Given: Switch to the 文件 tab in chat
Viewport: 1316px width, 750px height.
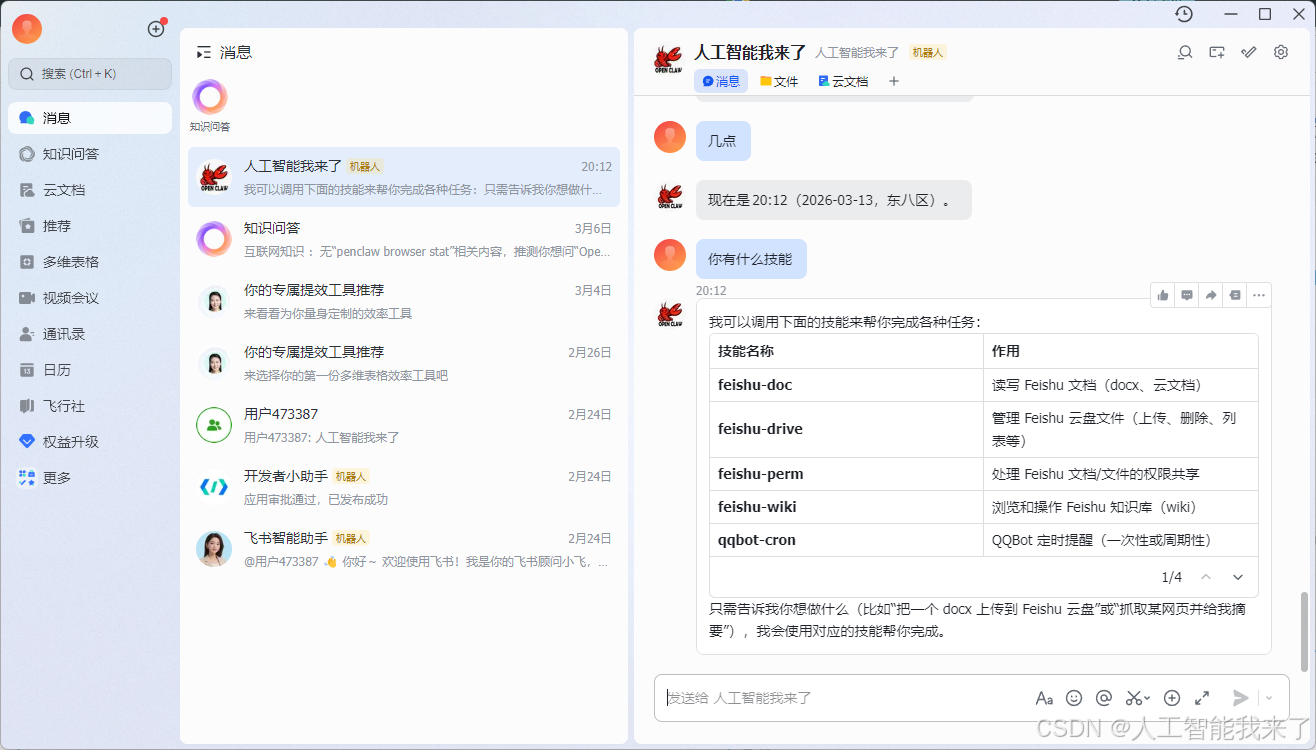Looking at the screenshot, I should pyautogui.click(x=779, y=81).
